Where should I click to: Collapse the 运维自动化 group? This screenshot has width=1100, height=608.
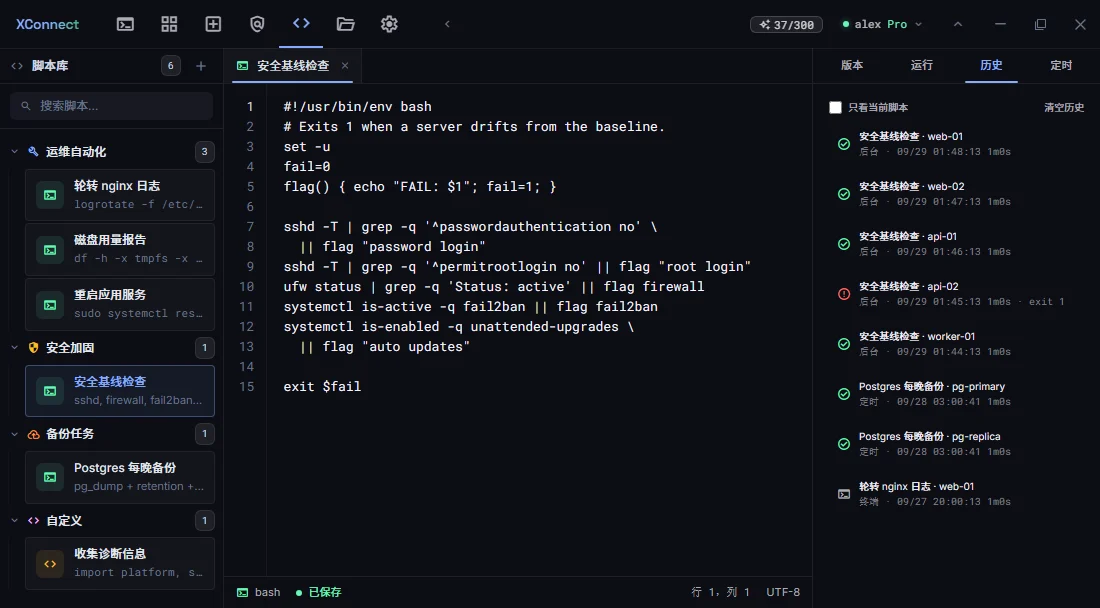pyautogui.click(x=15, y=151)
